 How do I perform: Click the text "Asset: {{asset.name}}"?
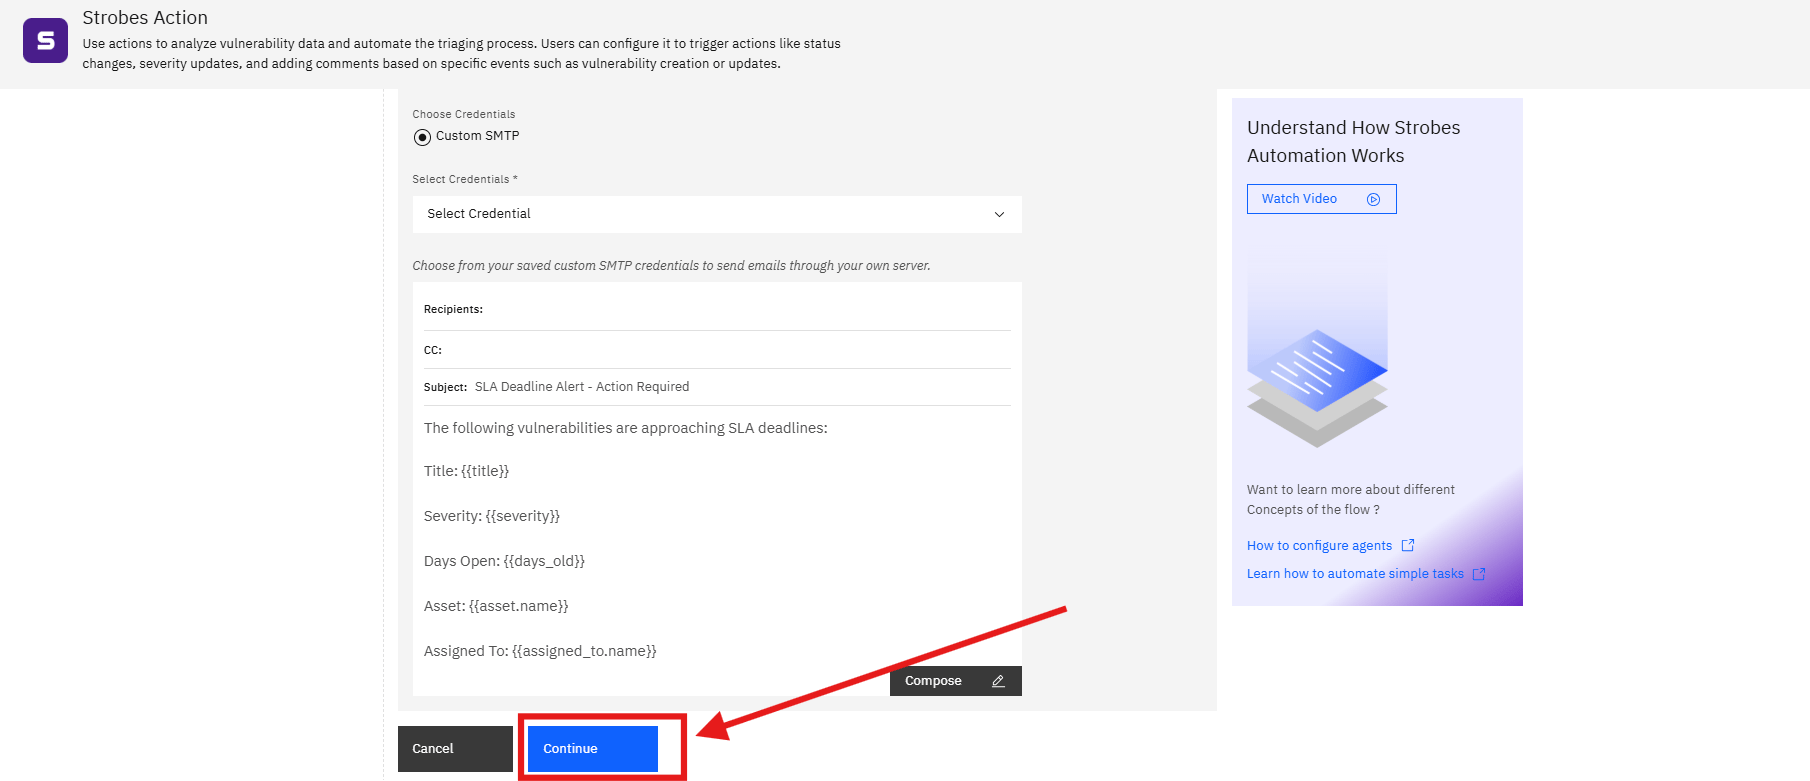[496, 606]
